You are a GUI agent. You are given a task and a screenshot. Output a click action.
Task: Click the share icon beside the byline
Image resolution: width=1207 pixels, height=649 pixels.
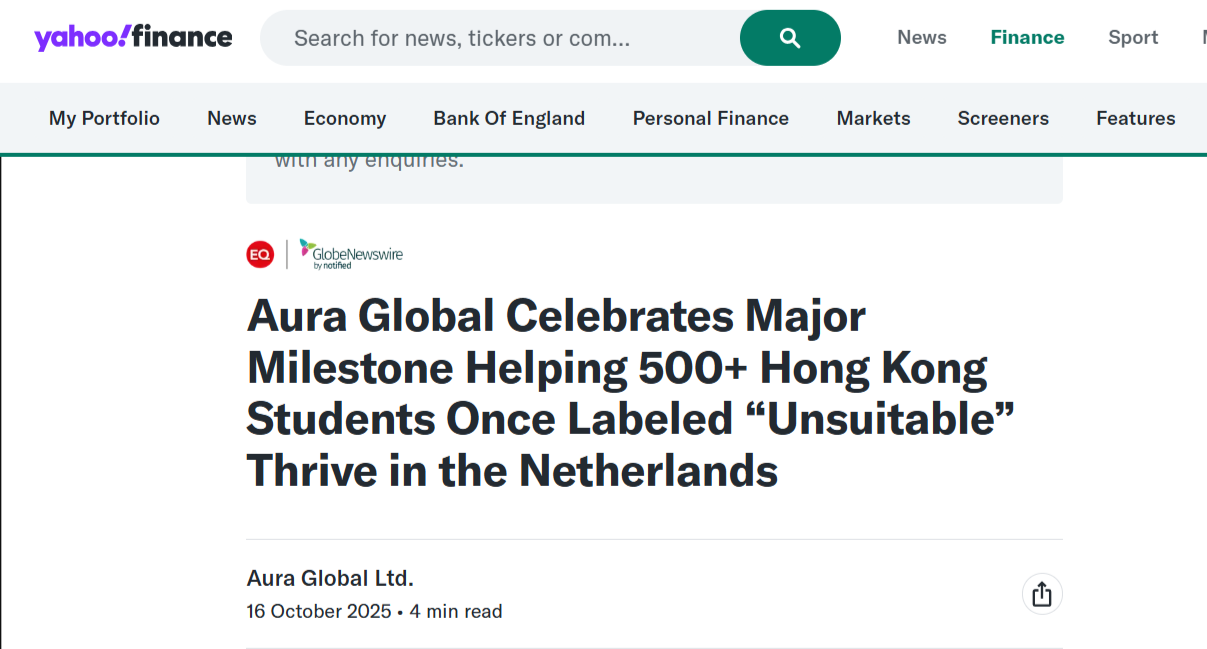pos(1042,594)
